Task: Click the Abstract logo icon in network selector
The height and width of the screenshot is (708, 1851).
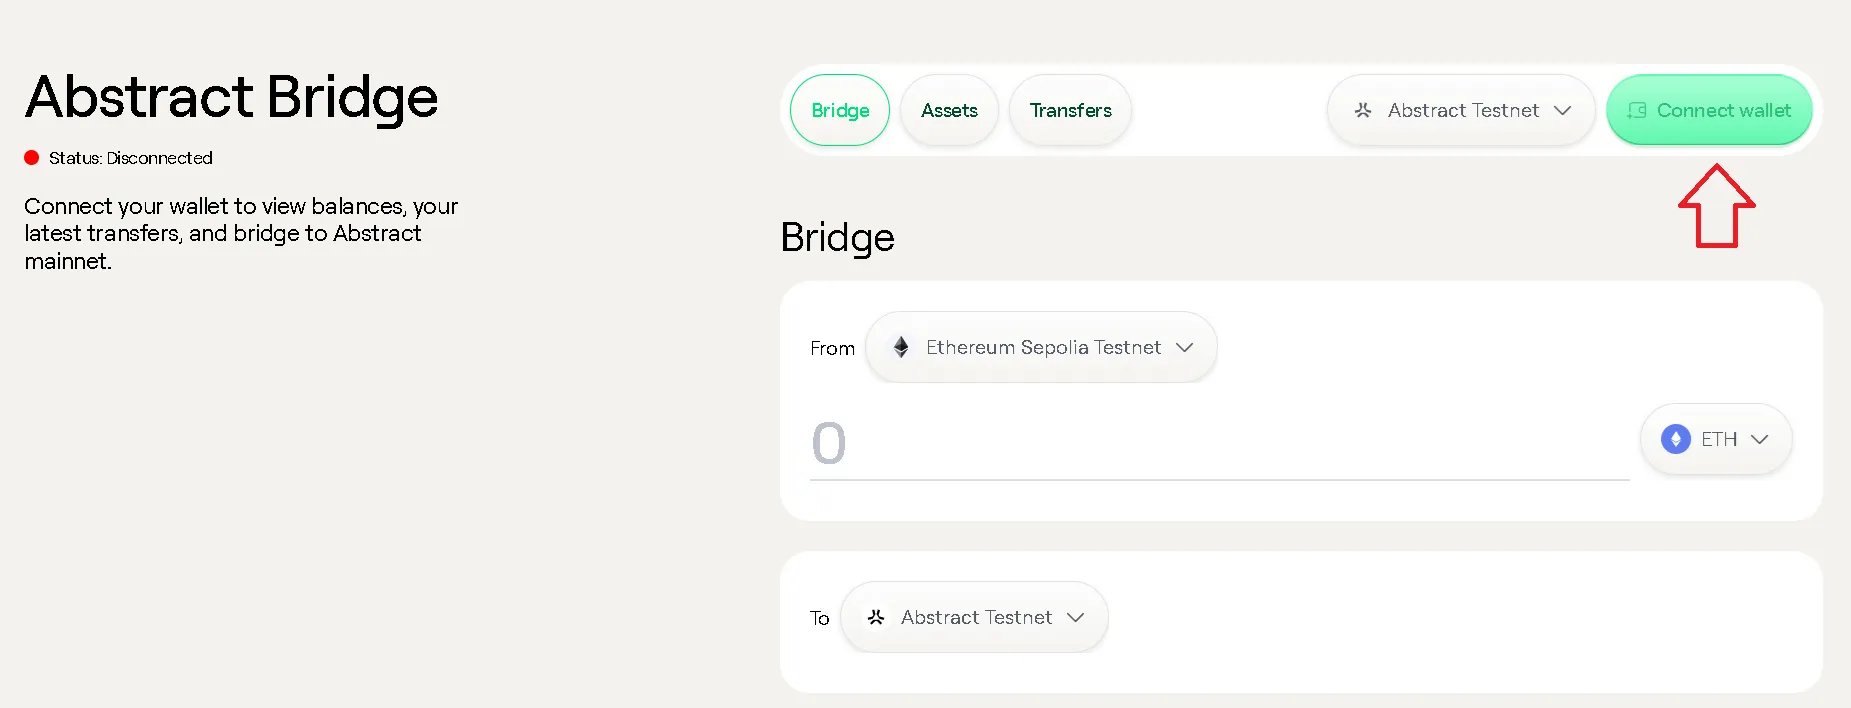Action: 1363,111
